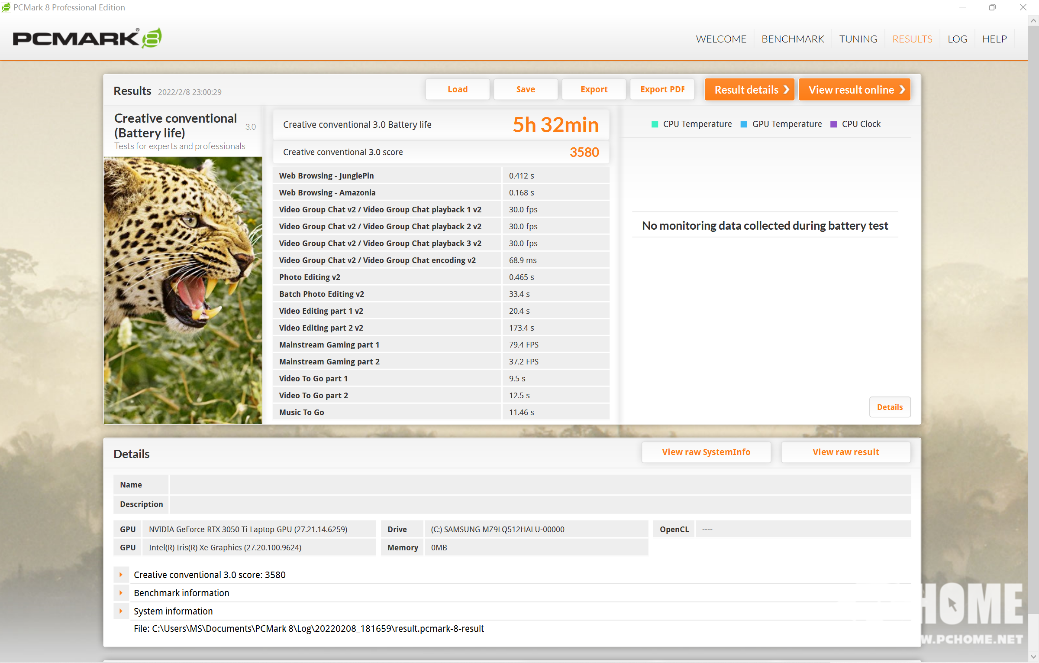The height and width of the screenshot is (663, 1039).
Task: Select the Video Editing part 2 v2 row
Action: point(441,328)
